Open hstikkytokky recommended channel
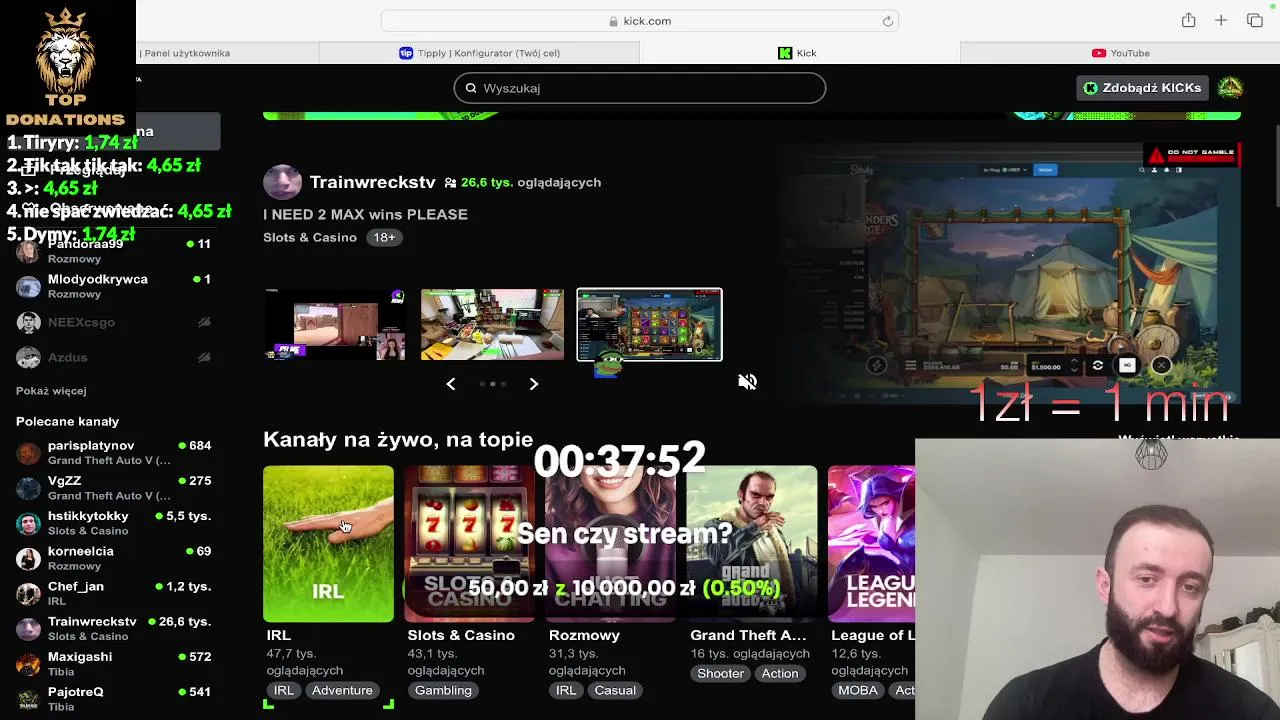 pyautogui.click(x=113, y=523)
